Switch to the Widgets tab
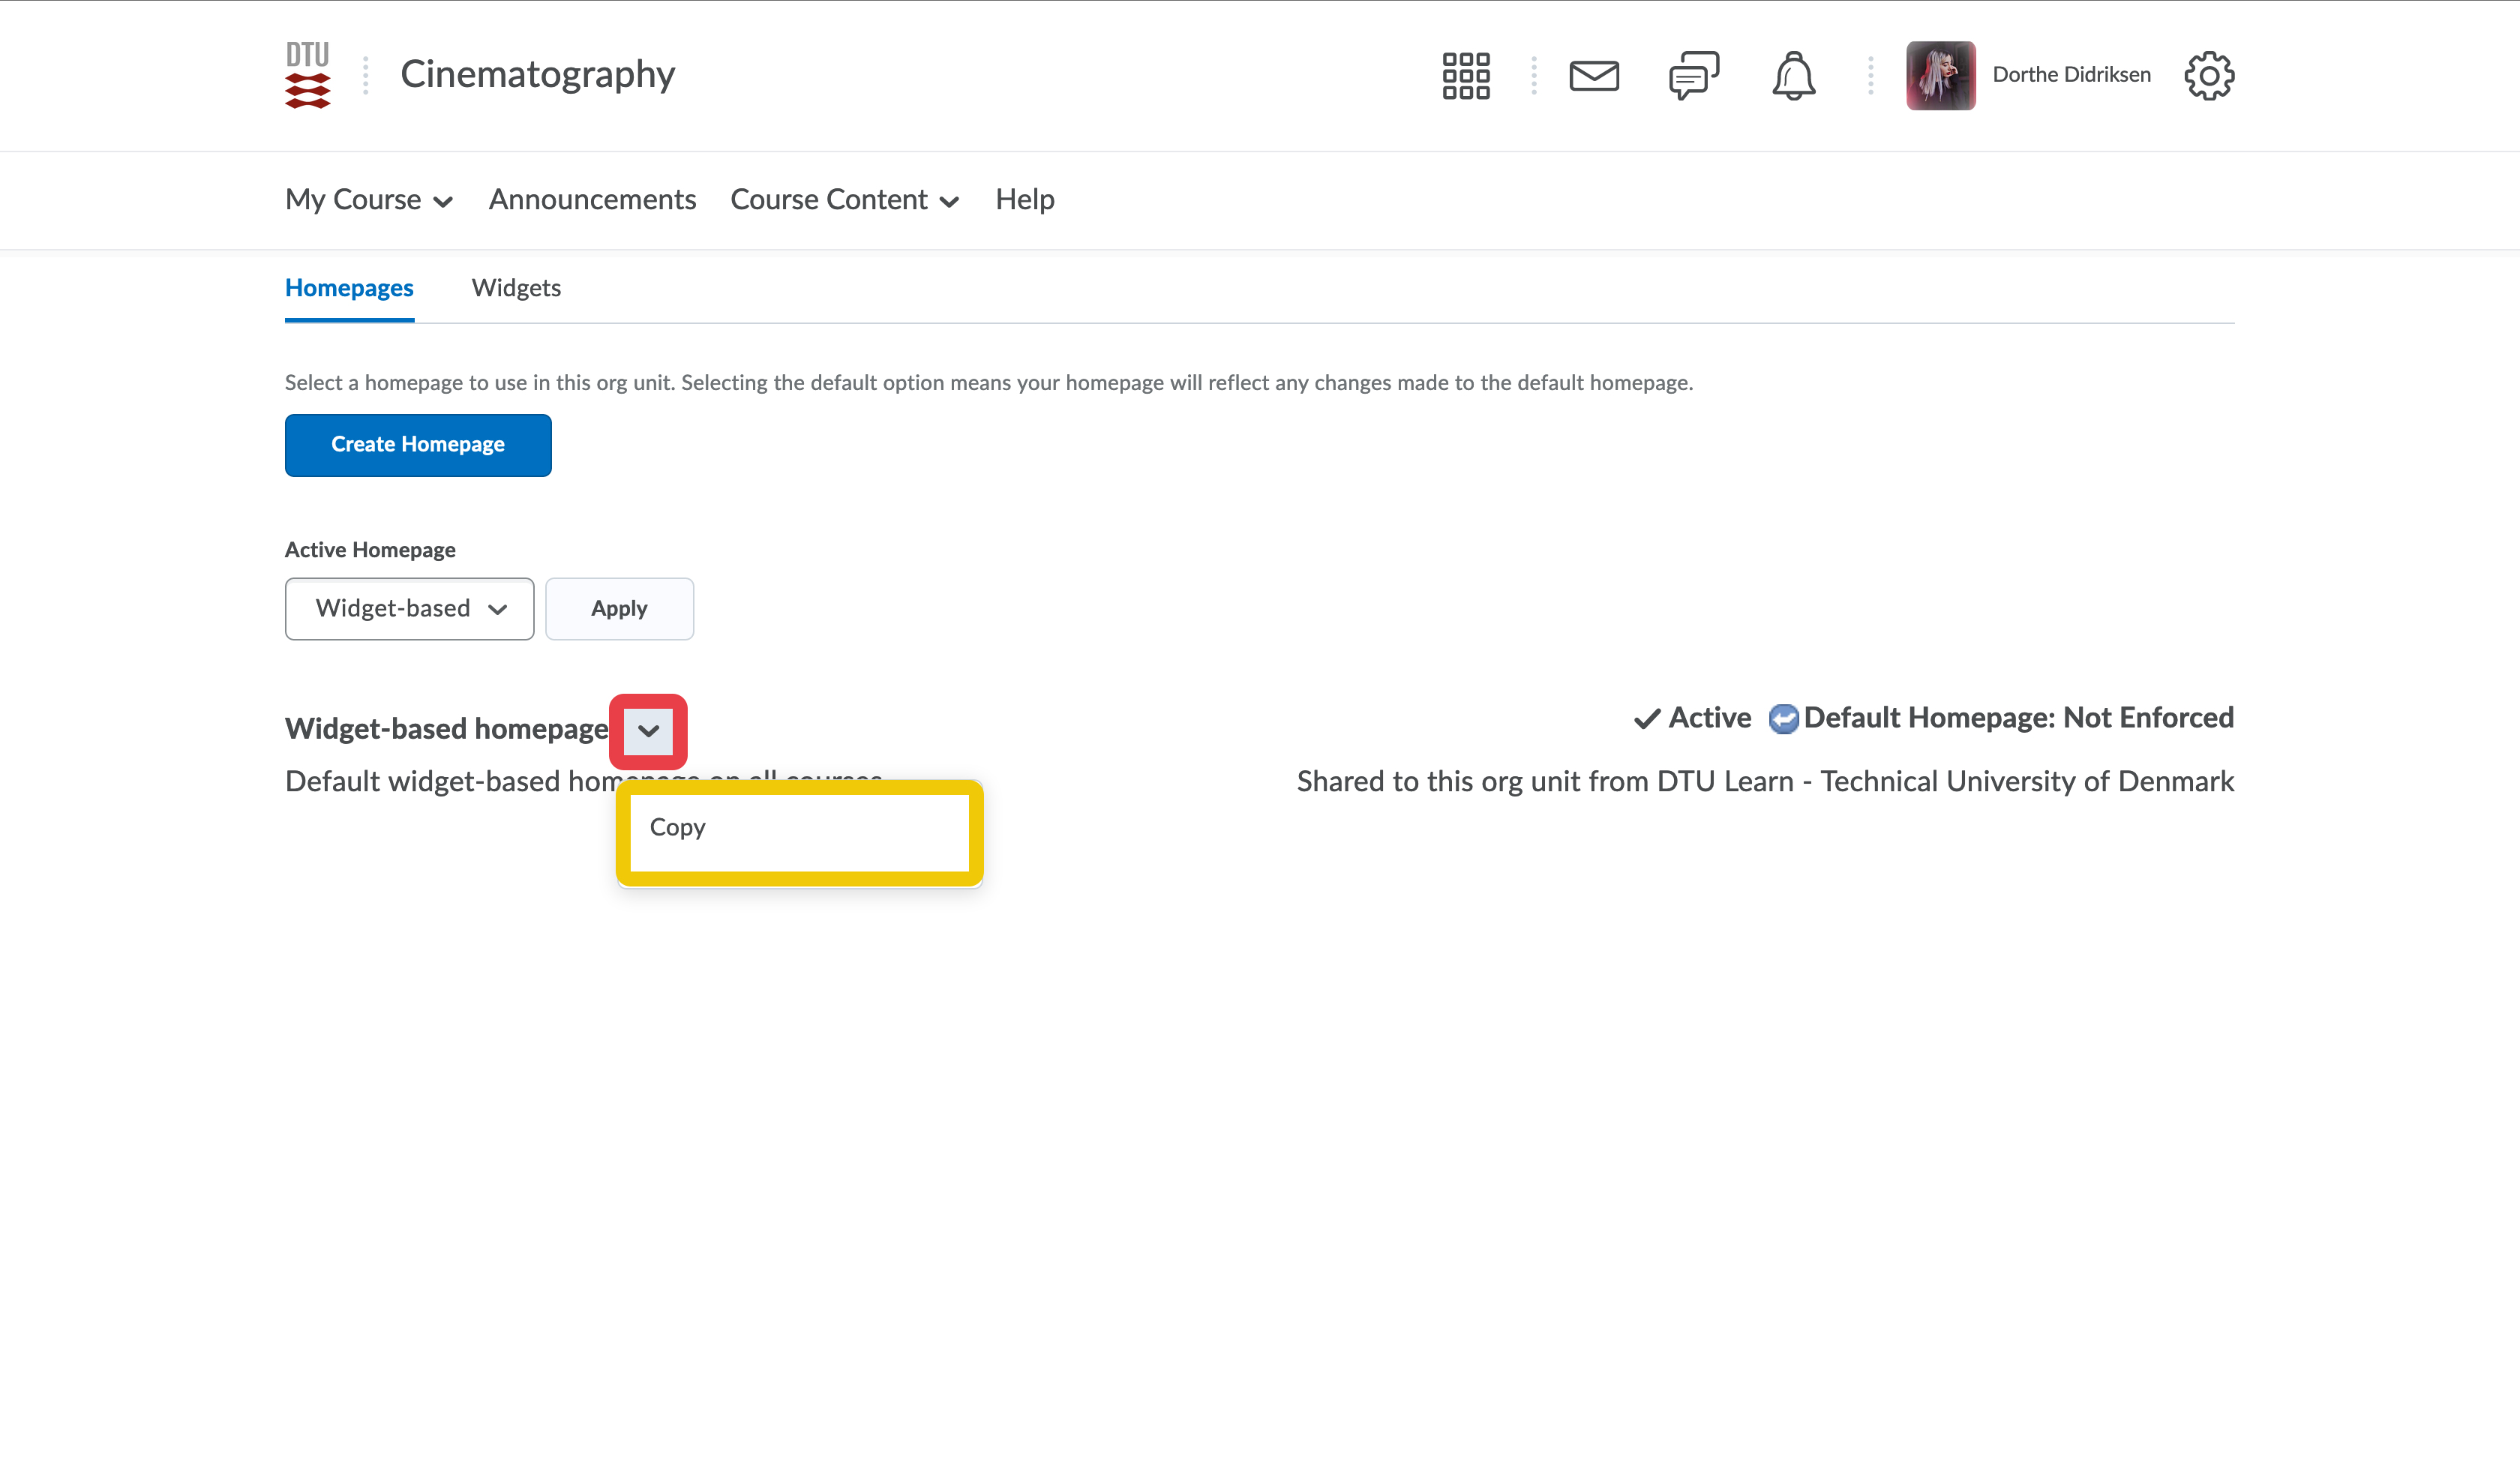This screenshot has height=1458, width=2520. pos(516,288)
